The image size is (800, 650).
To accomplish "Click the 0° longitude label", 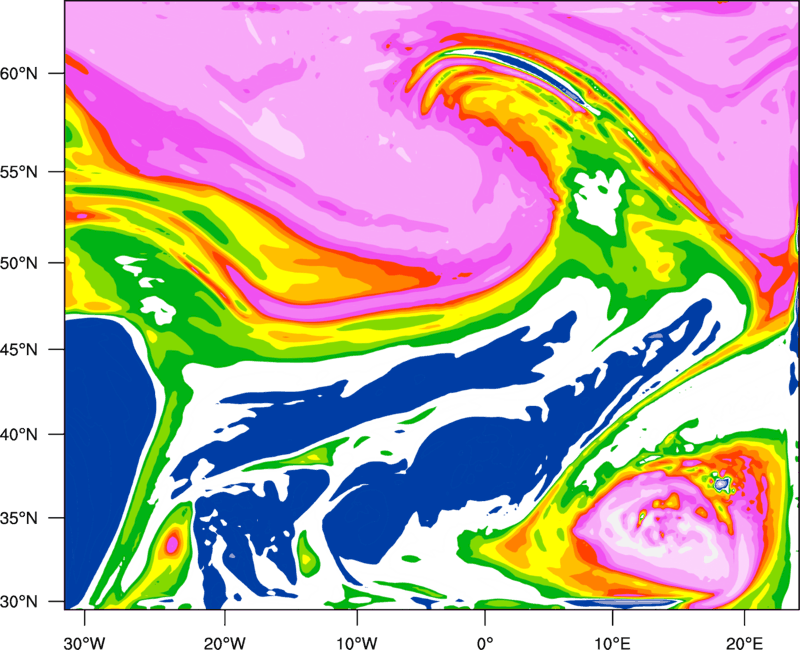I will point(485,643).
